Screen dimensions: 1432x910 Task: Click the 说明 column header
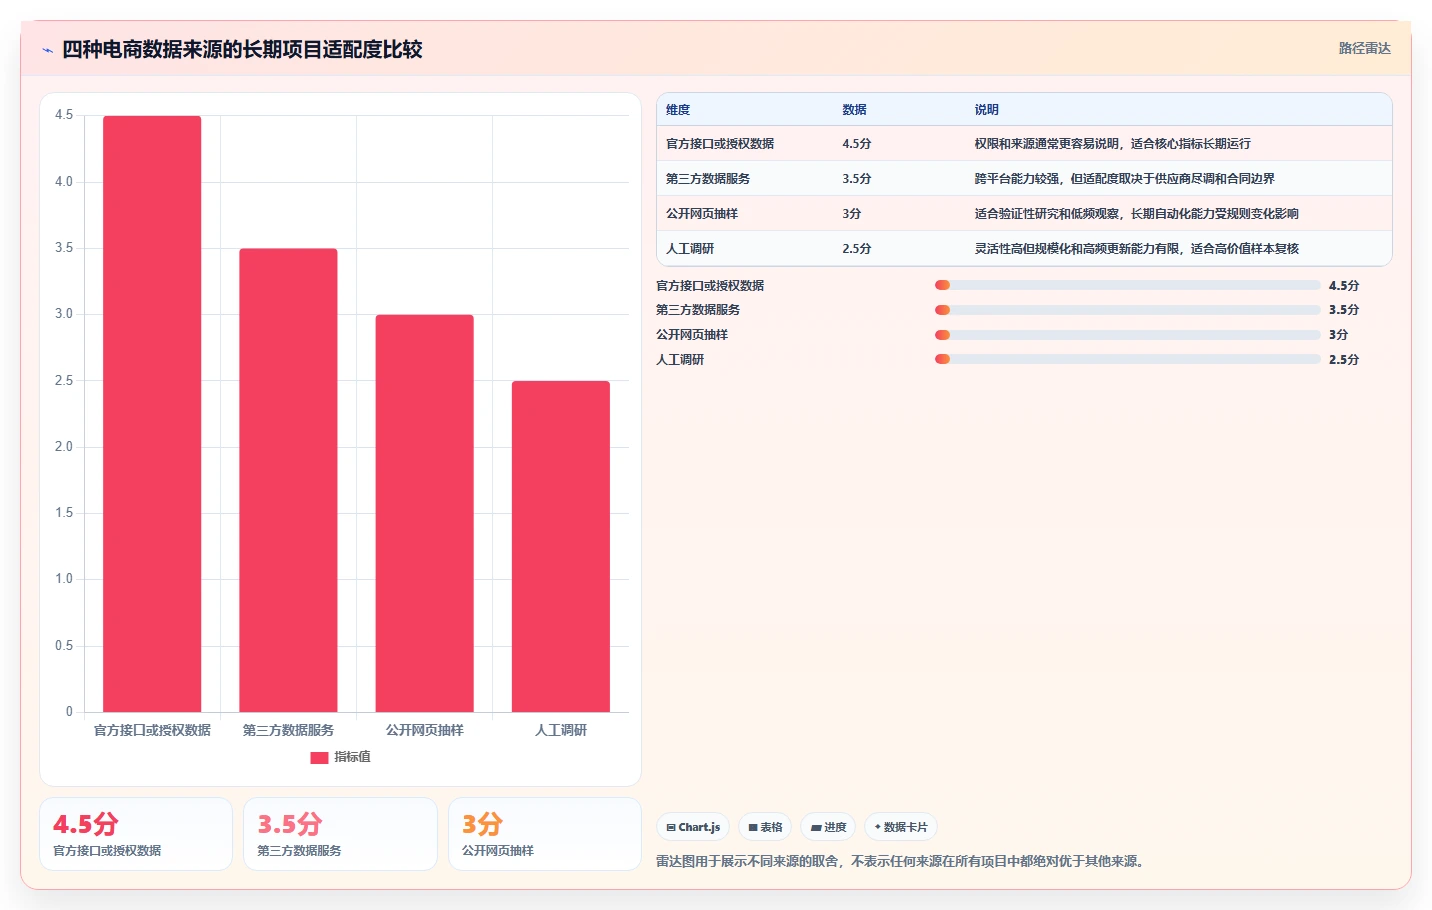[x=987, y=110]
